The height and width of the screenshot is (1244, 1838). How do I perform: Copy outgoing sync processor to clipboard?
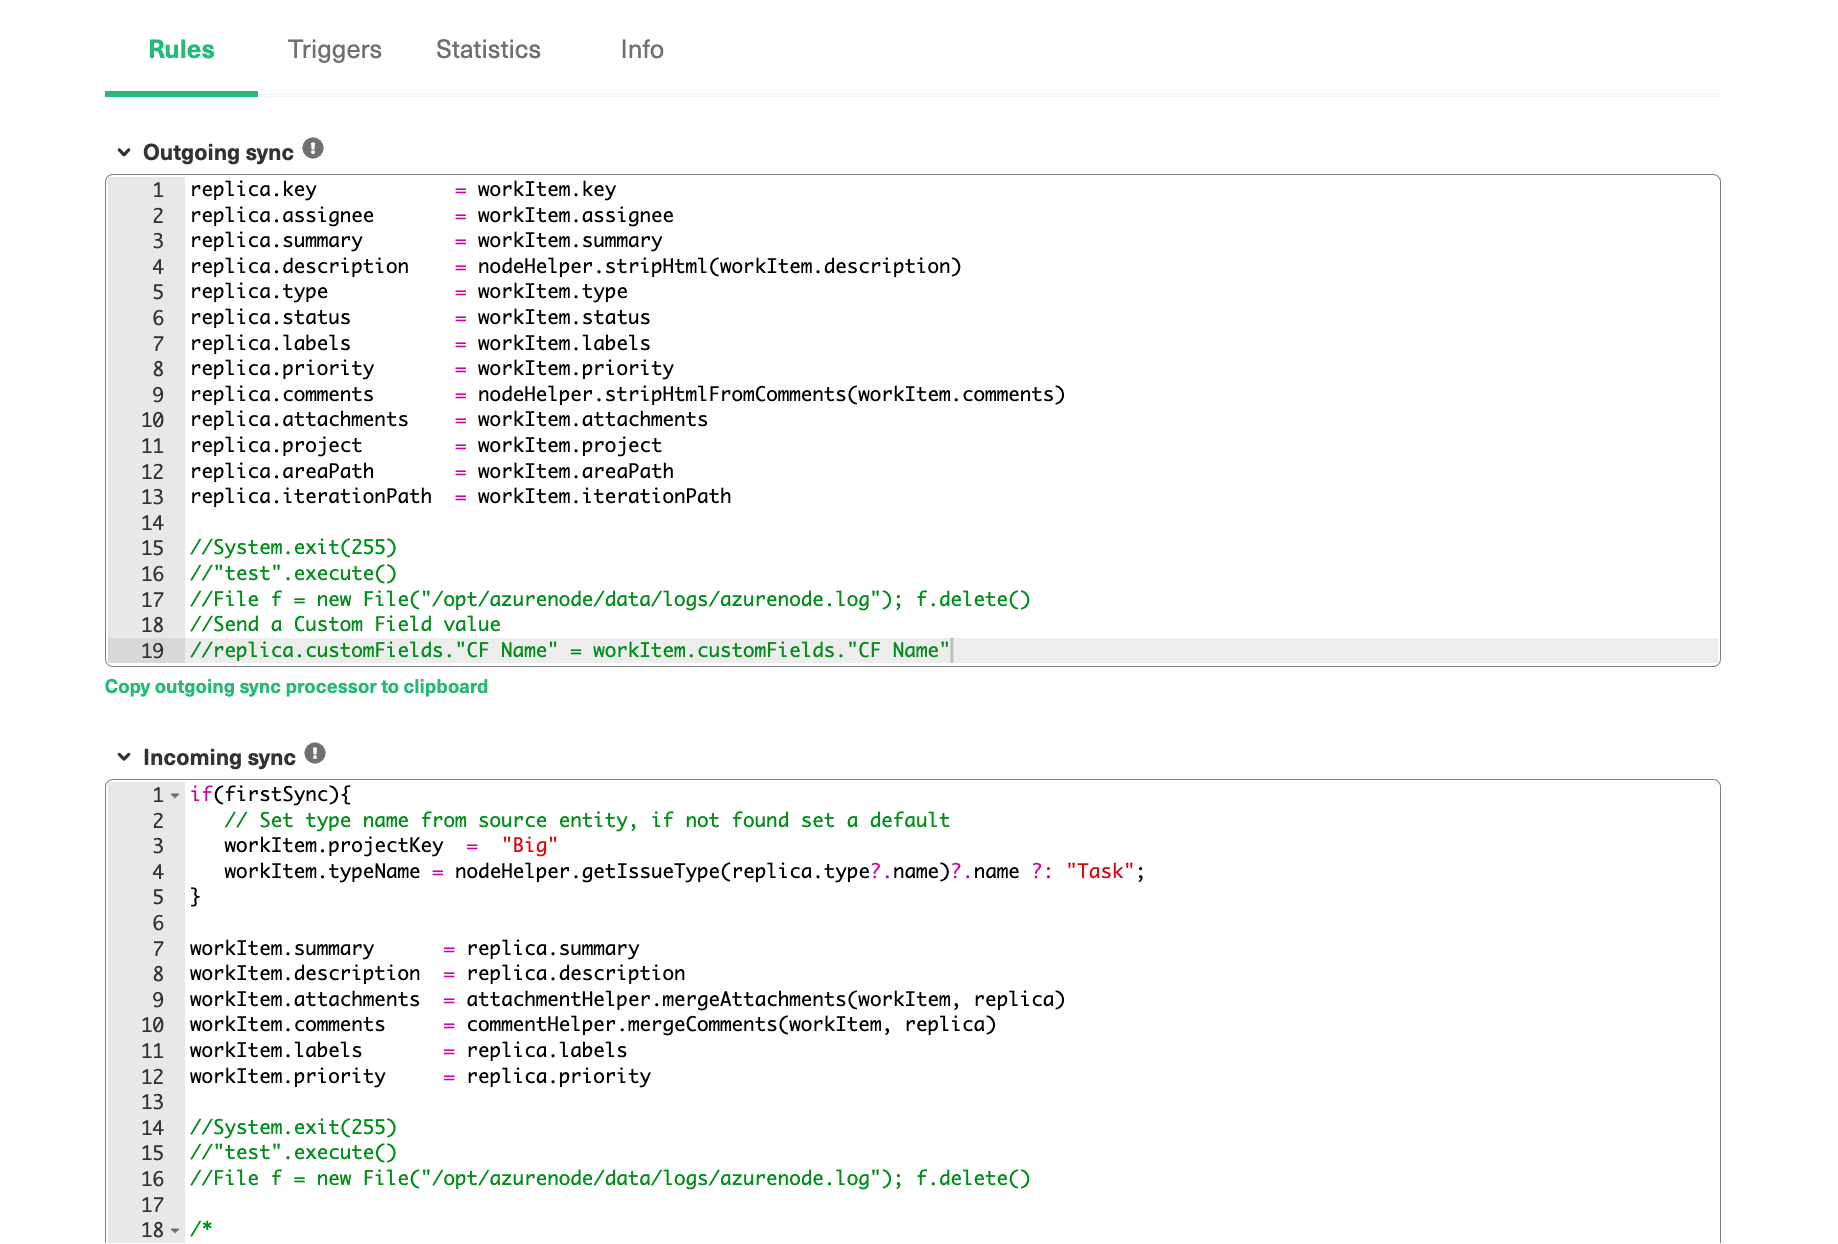click(296, 687)
